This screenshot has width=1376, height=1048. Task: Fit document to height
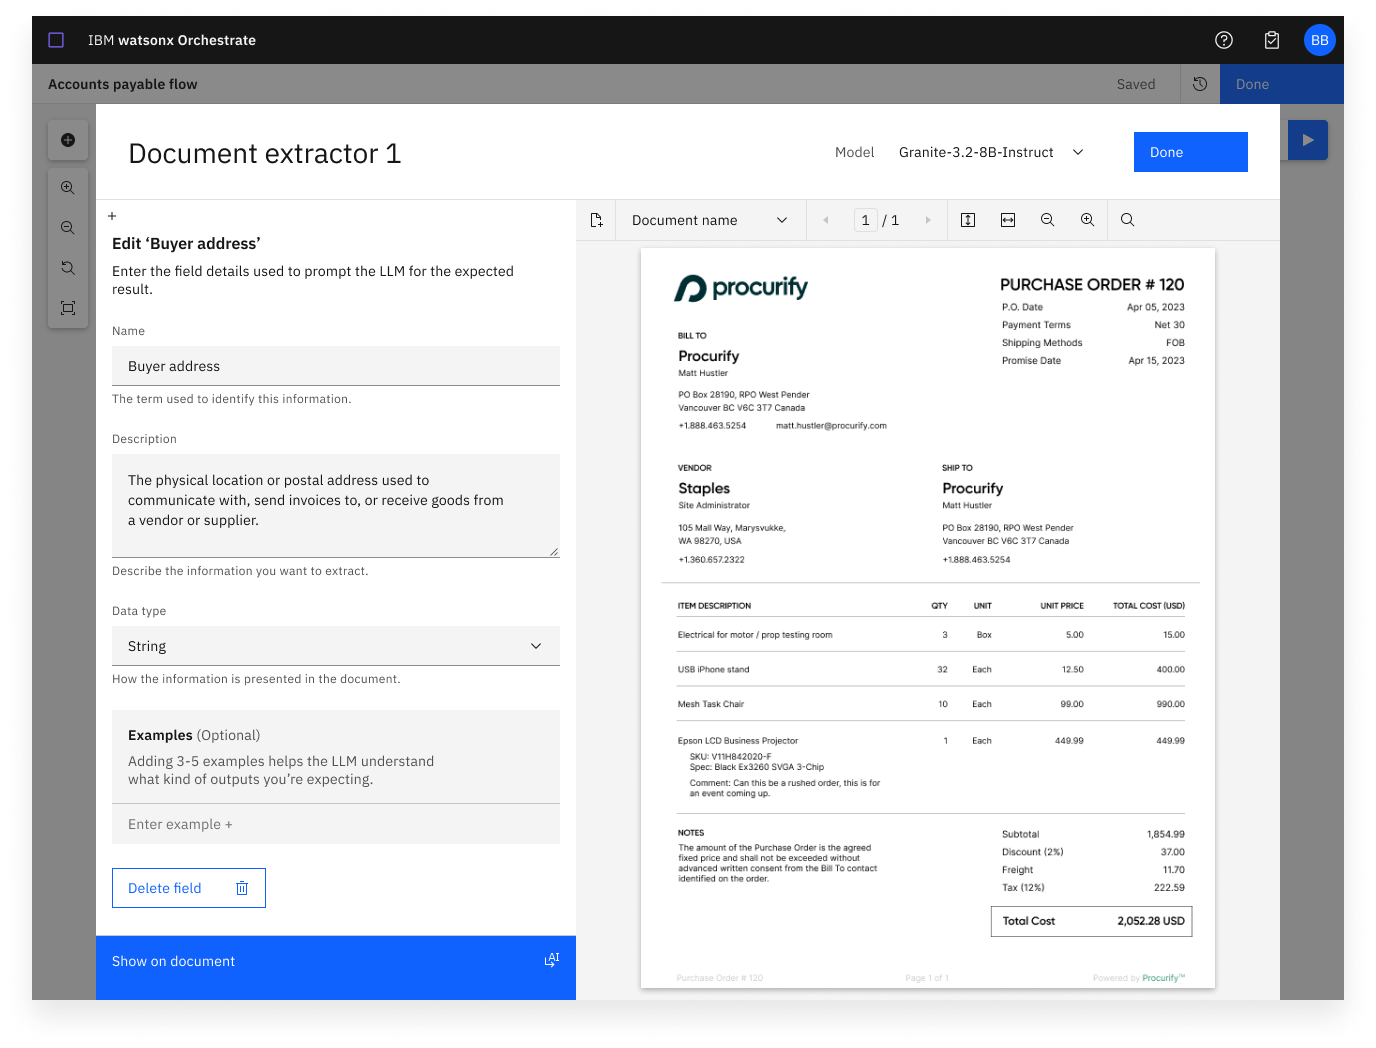click(968, 220)
